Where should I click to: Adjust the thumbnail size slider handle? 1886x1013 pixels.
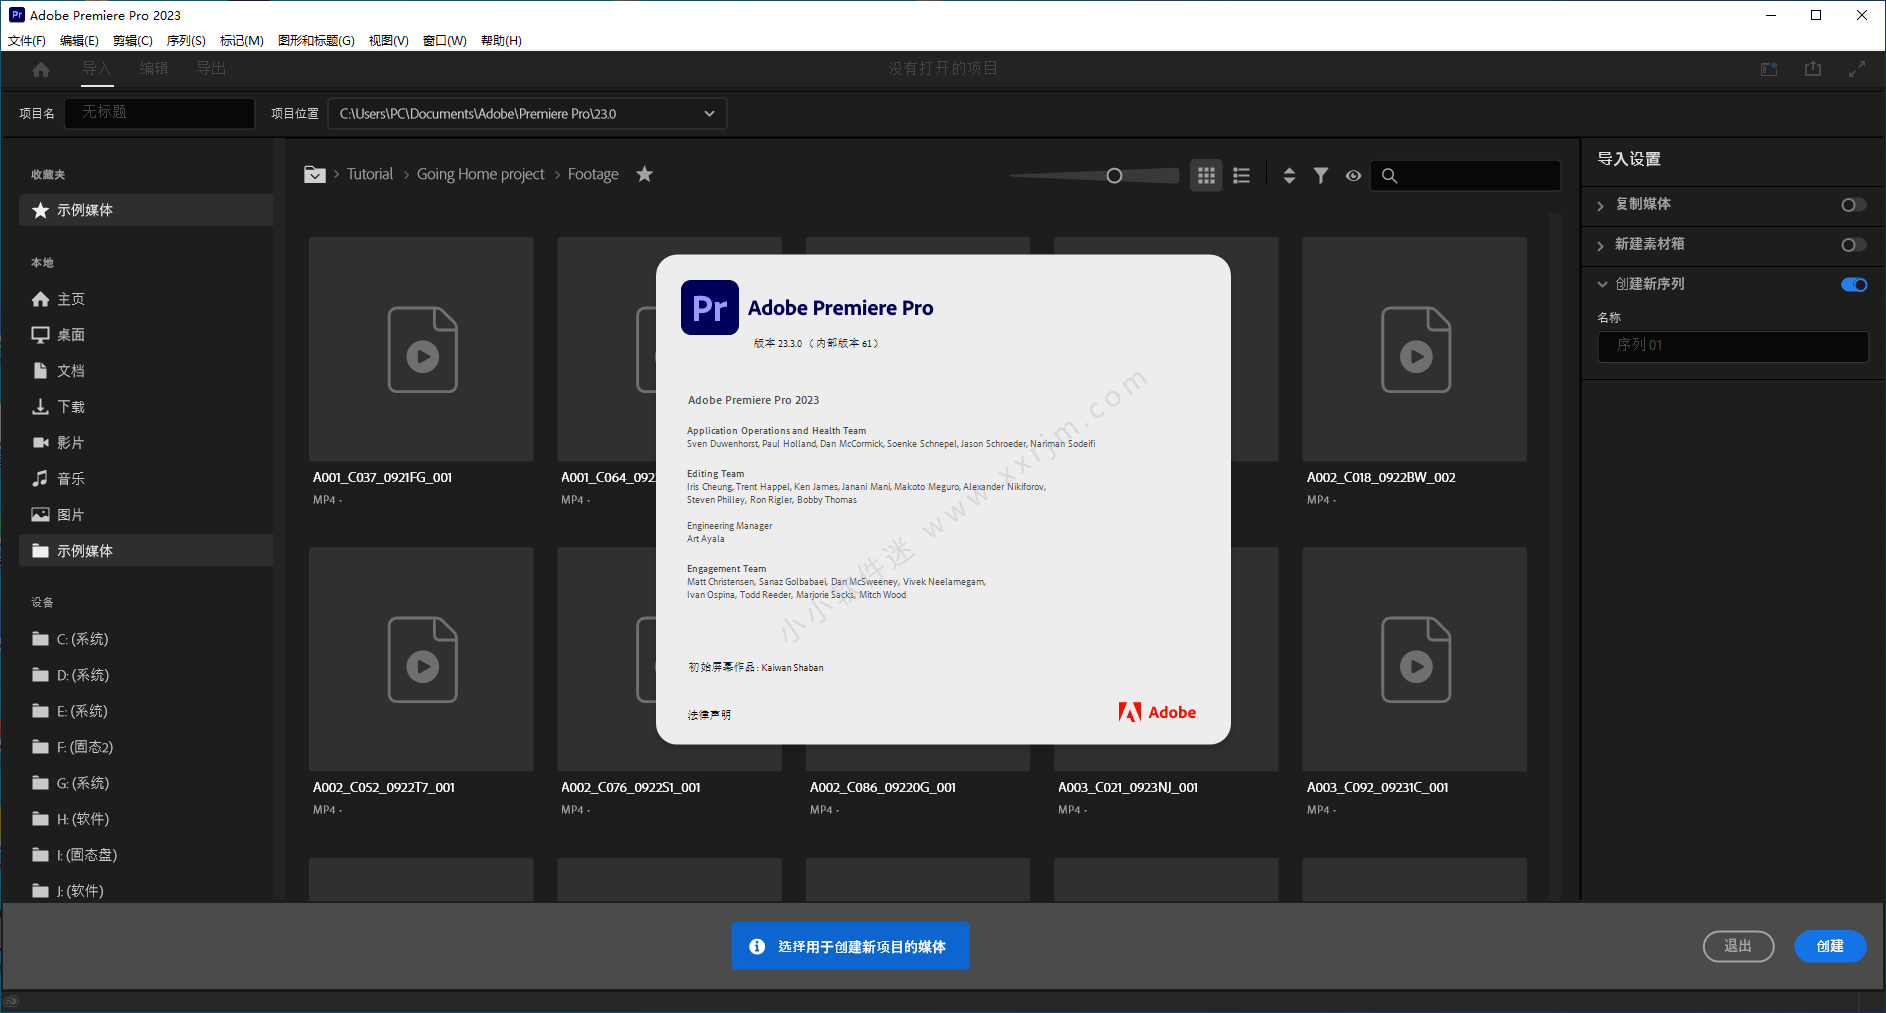(x=1114, y=176)
